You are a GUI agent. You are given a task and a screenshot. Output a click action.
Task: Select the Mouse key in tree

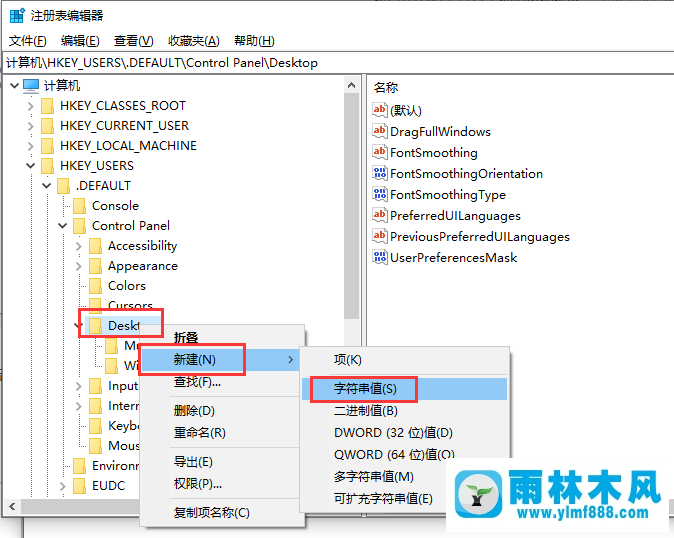click(x=123, y=446)
